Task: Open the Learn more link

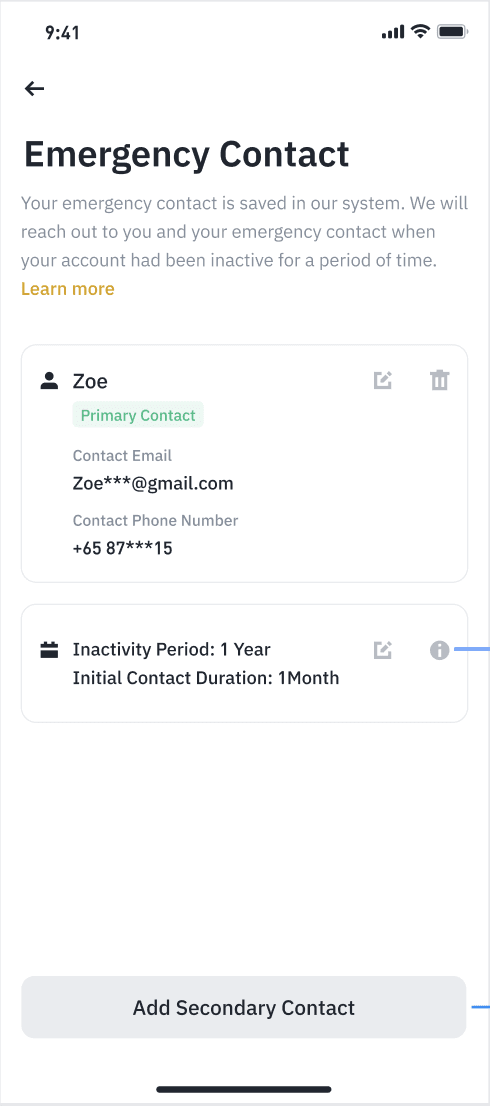Action: point(68,289)
